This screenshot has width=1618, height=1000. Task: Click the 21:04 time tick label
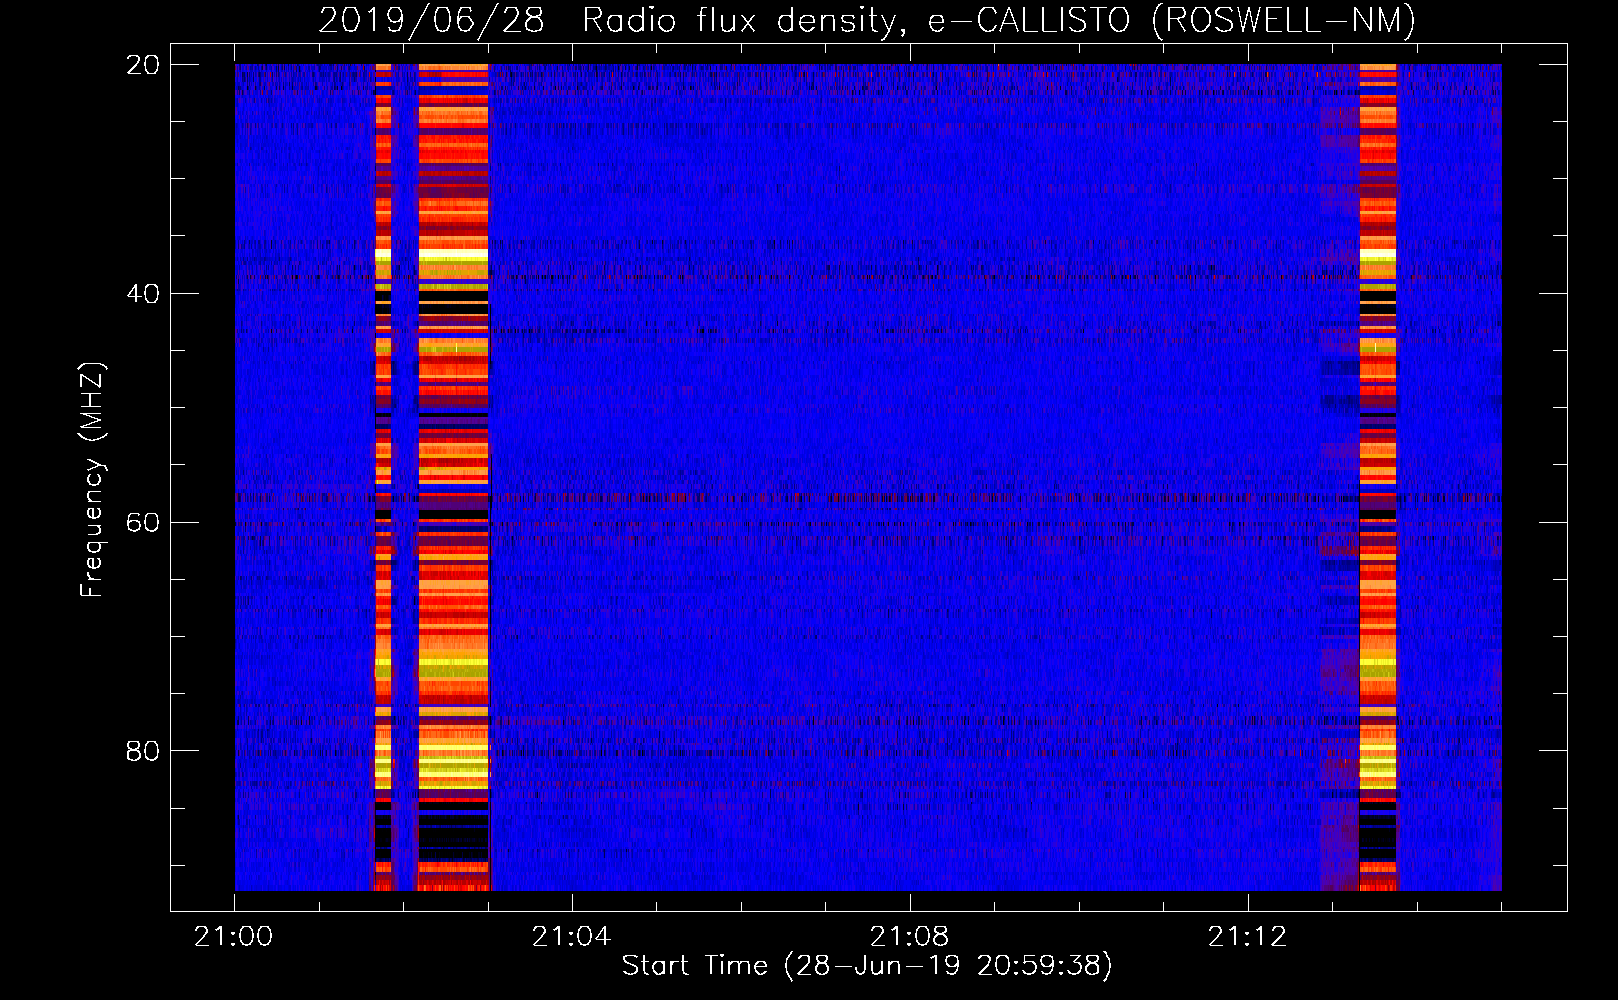(571, 937)
